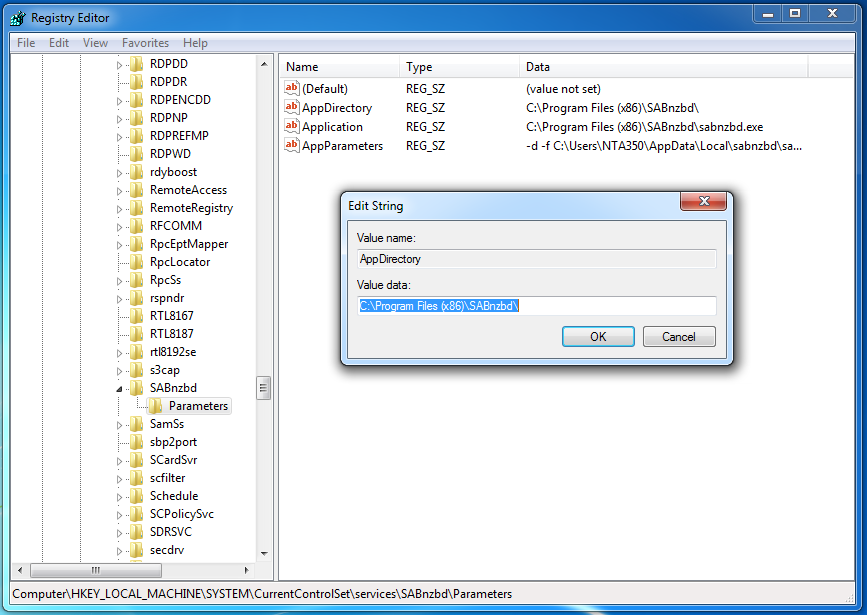Screen dimensions: 867x615
Task: Select the AppParameters data cell text
Action: (x=664, y=146)
